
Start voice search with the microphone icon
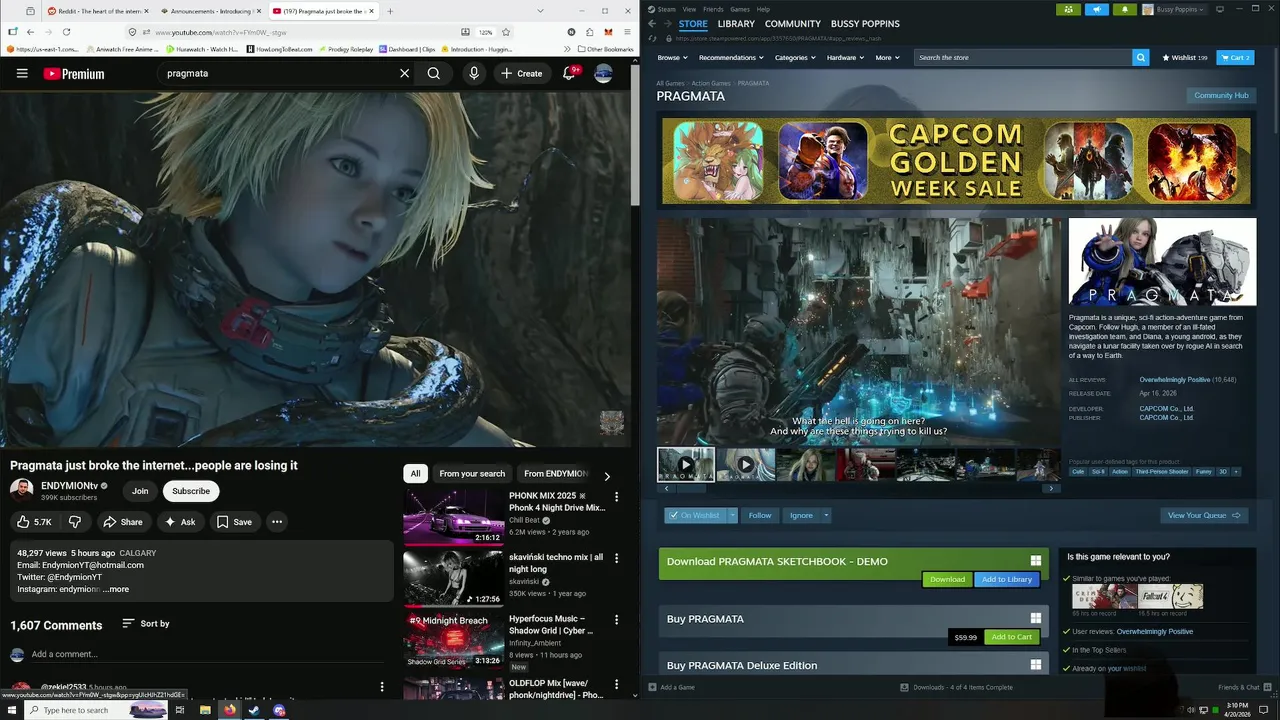[474, 73]
